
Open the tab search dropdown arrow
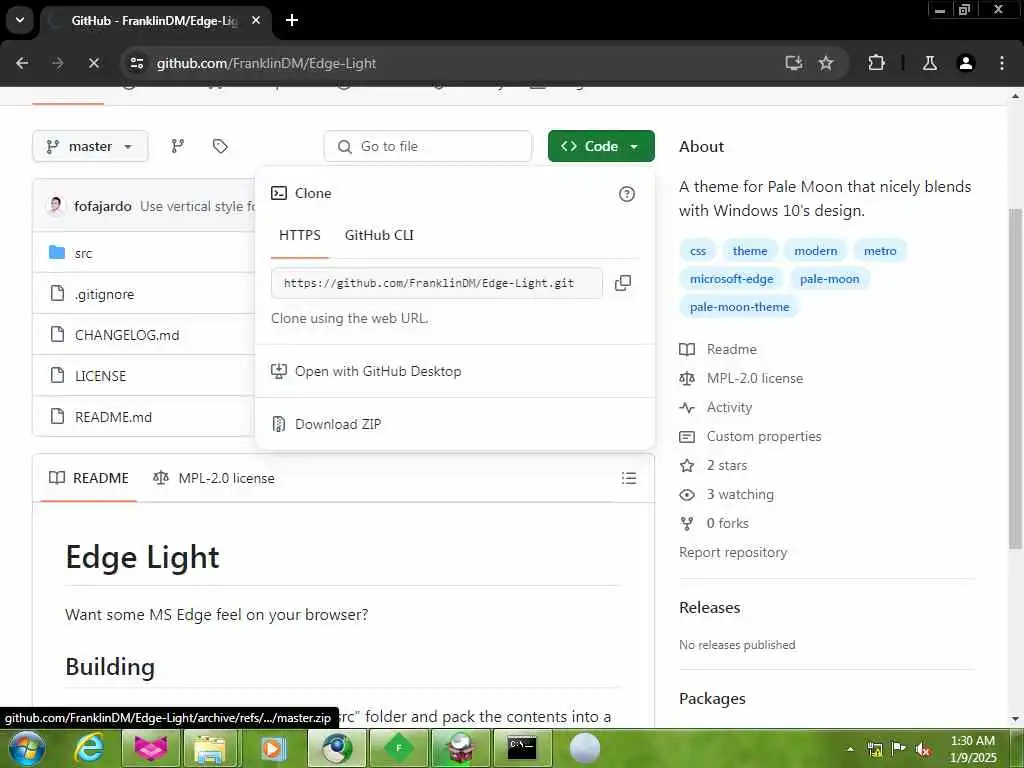(x=20, y=20)
